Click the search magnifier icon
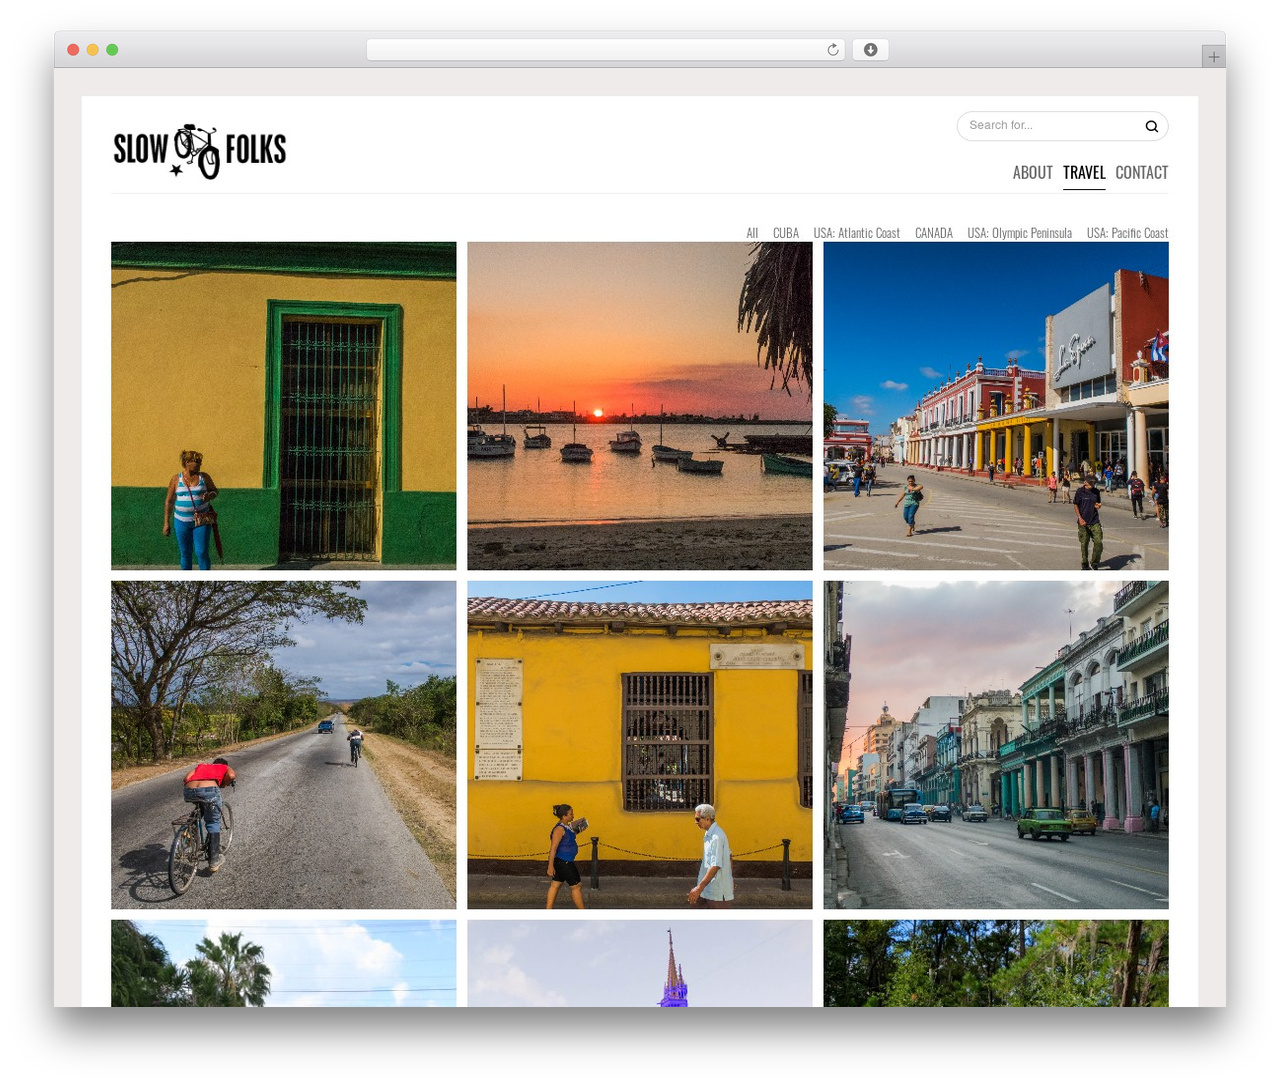1280x1084 pixels. pos(1151,126)
